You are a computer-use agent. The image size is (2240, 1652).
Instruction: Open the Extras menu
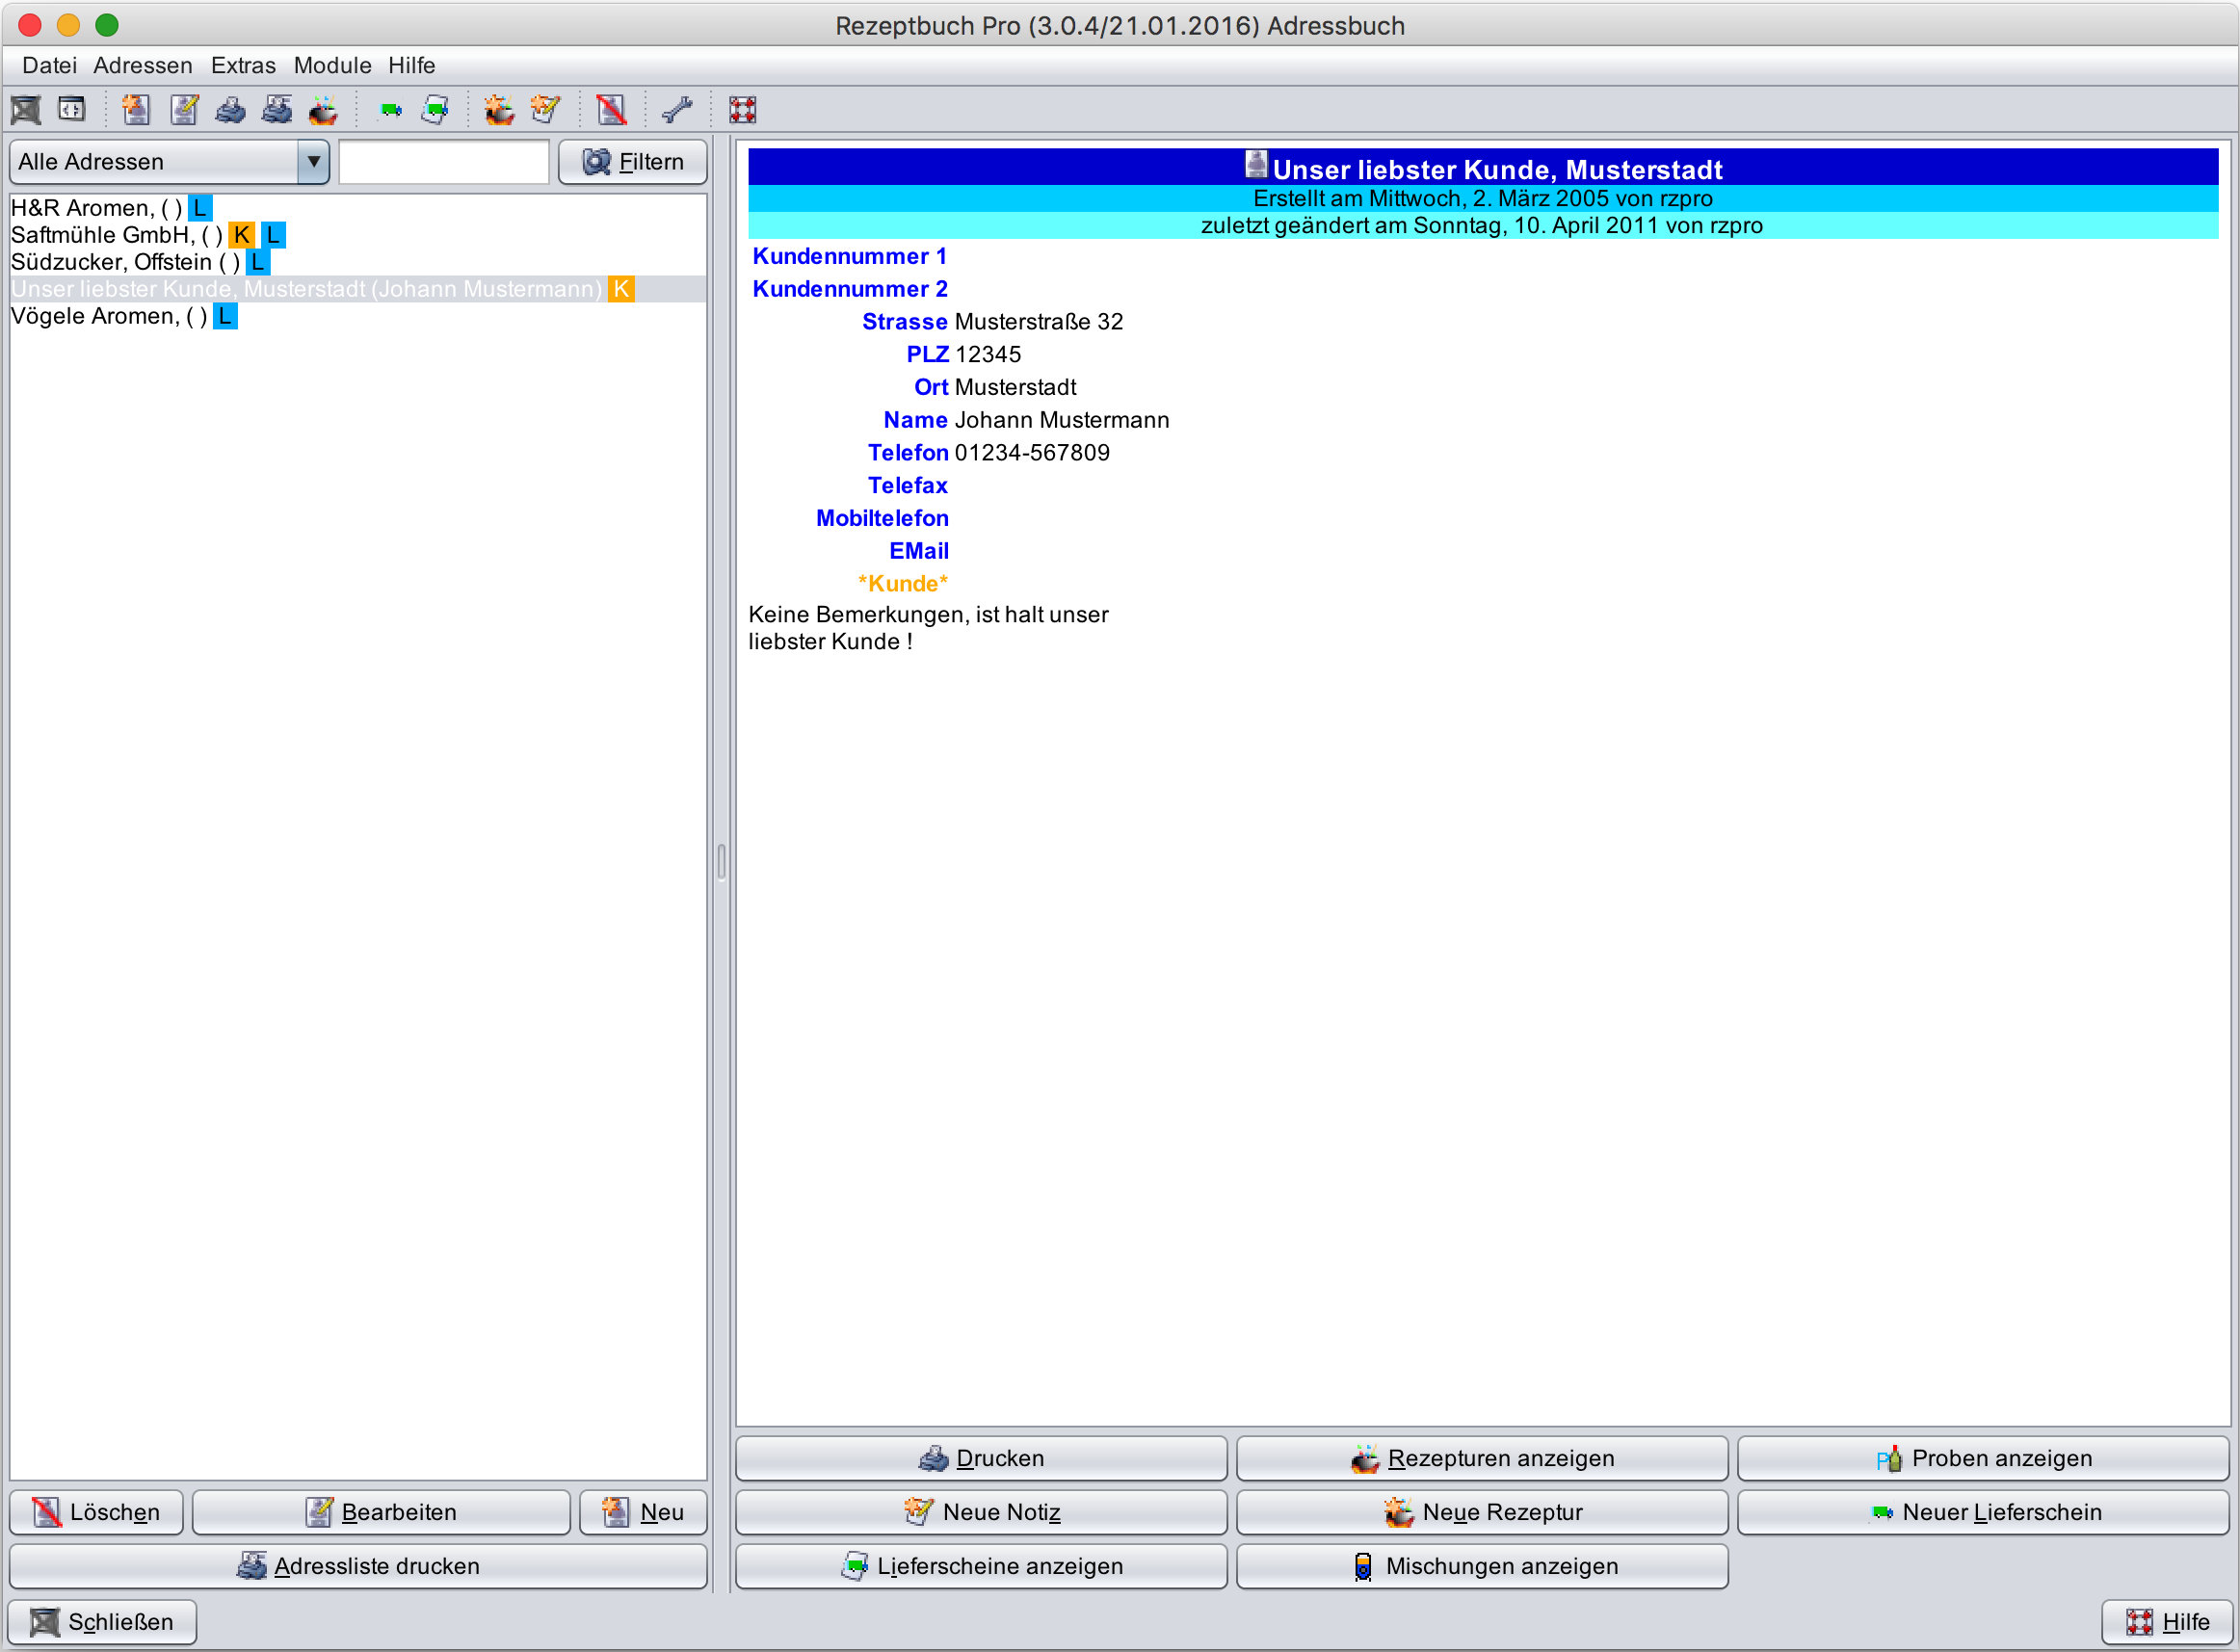coord(243,65)
